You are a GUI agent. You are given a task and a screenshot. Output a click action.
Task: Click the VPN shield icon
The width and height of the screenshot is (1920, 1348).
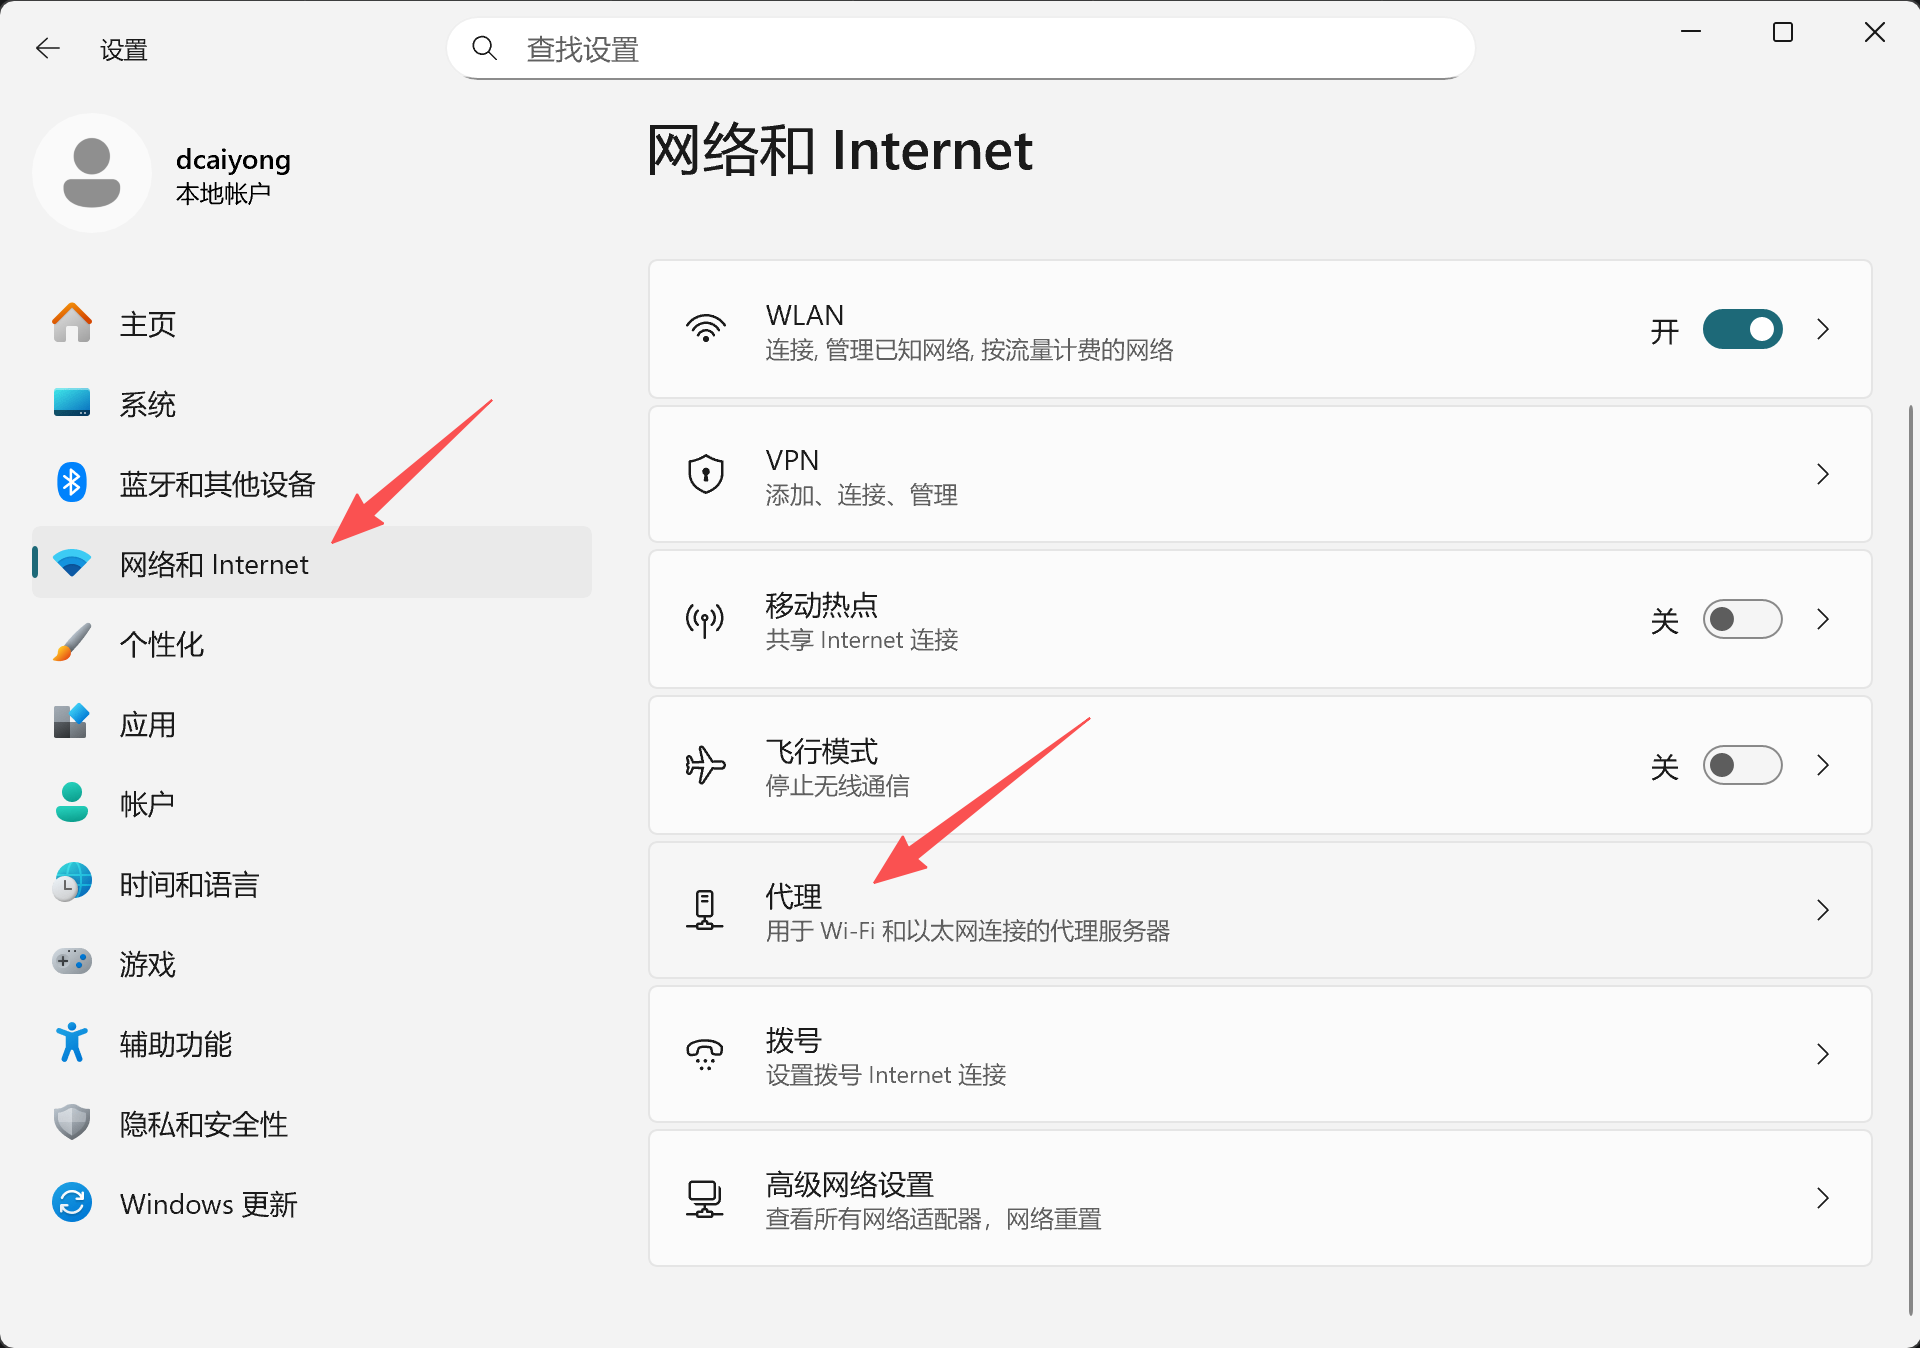[705, 474]
